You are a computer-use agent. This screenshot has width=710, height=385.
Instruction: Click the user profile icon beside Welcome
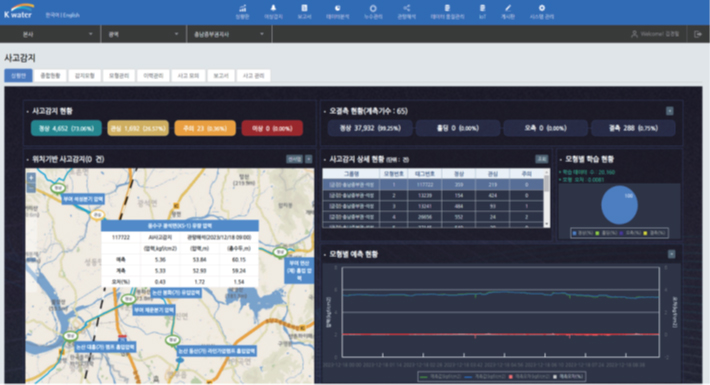(x=634, y=34)
